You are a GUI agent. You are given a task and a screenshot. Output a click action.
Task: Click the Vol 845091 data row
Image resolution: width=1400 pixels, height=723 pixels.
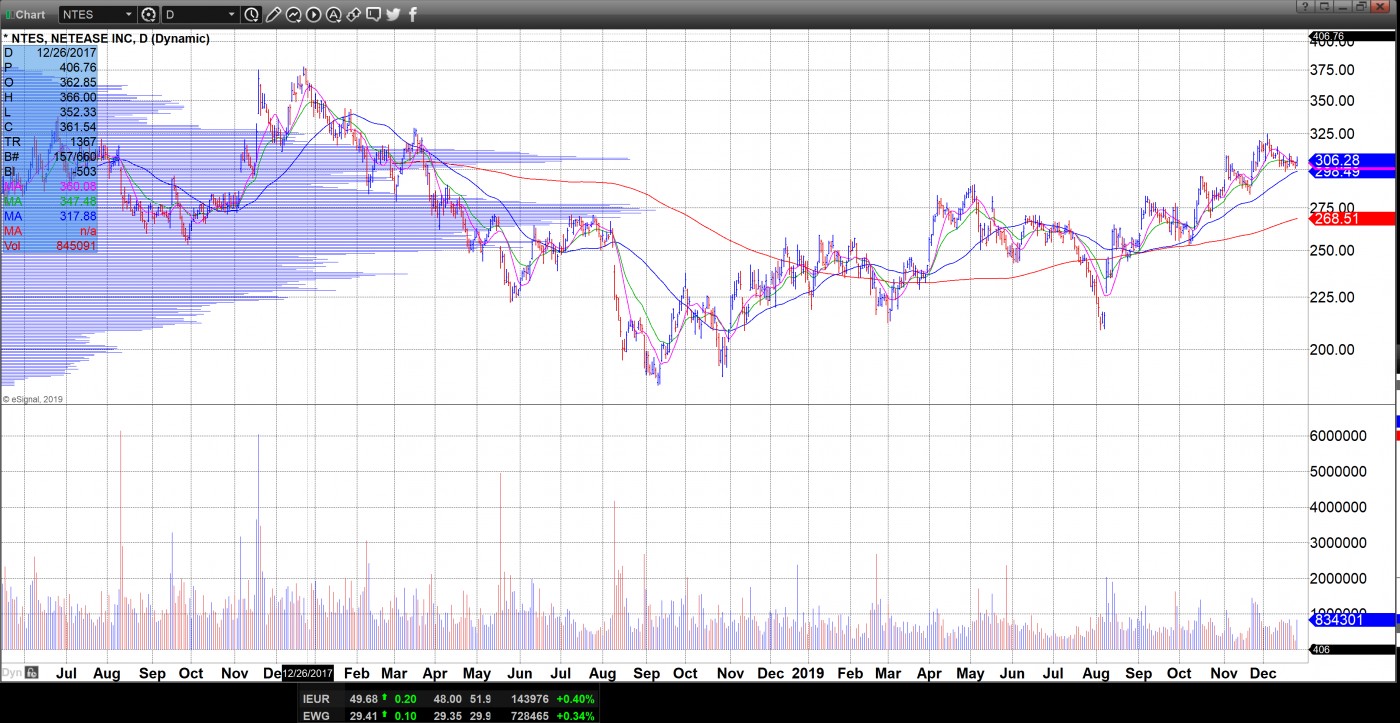pos(50,246)
